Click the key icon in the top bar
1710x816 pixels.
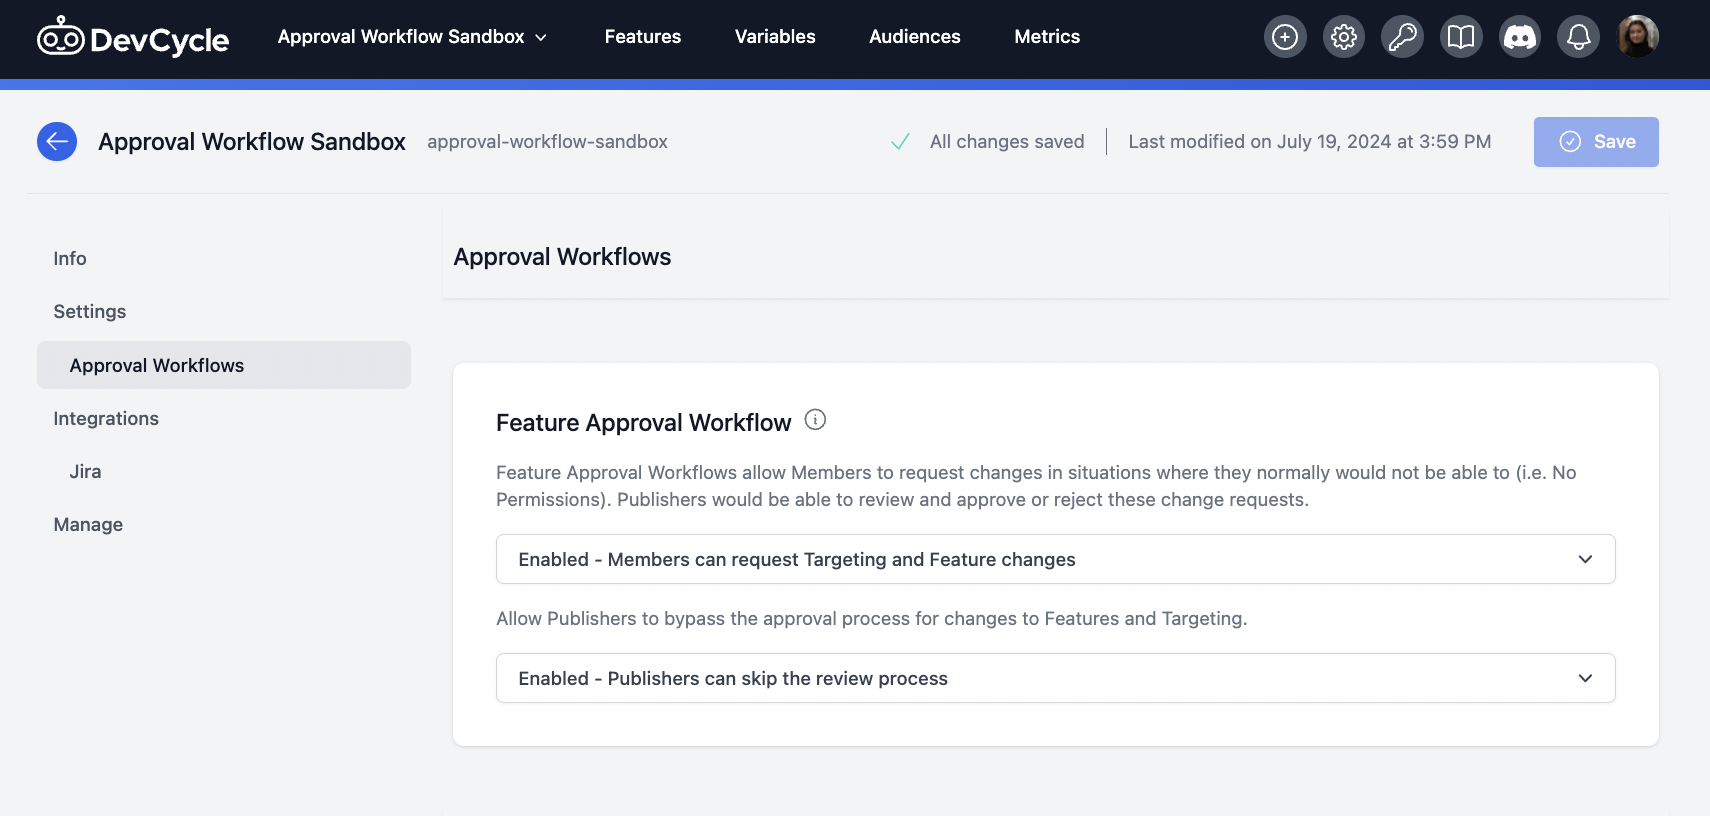[1402, 37]
